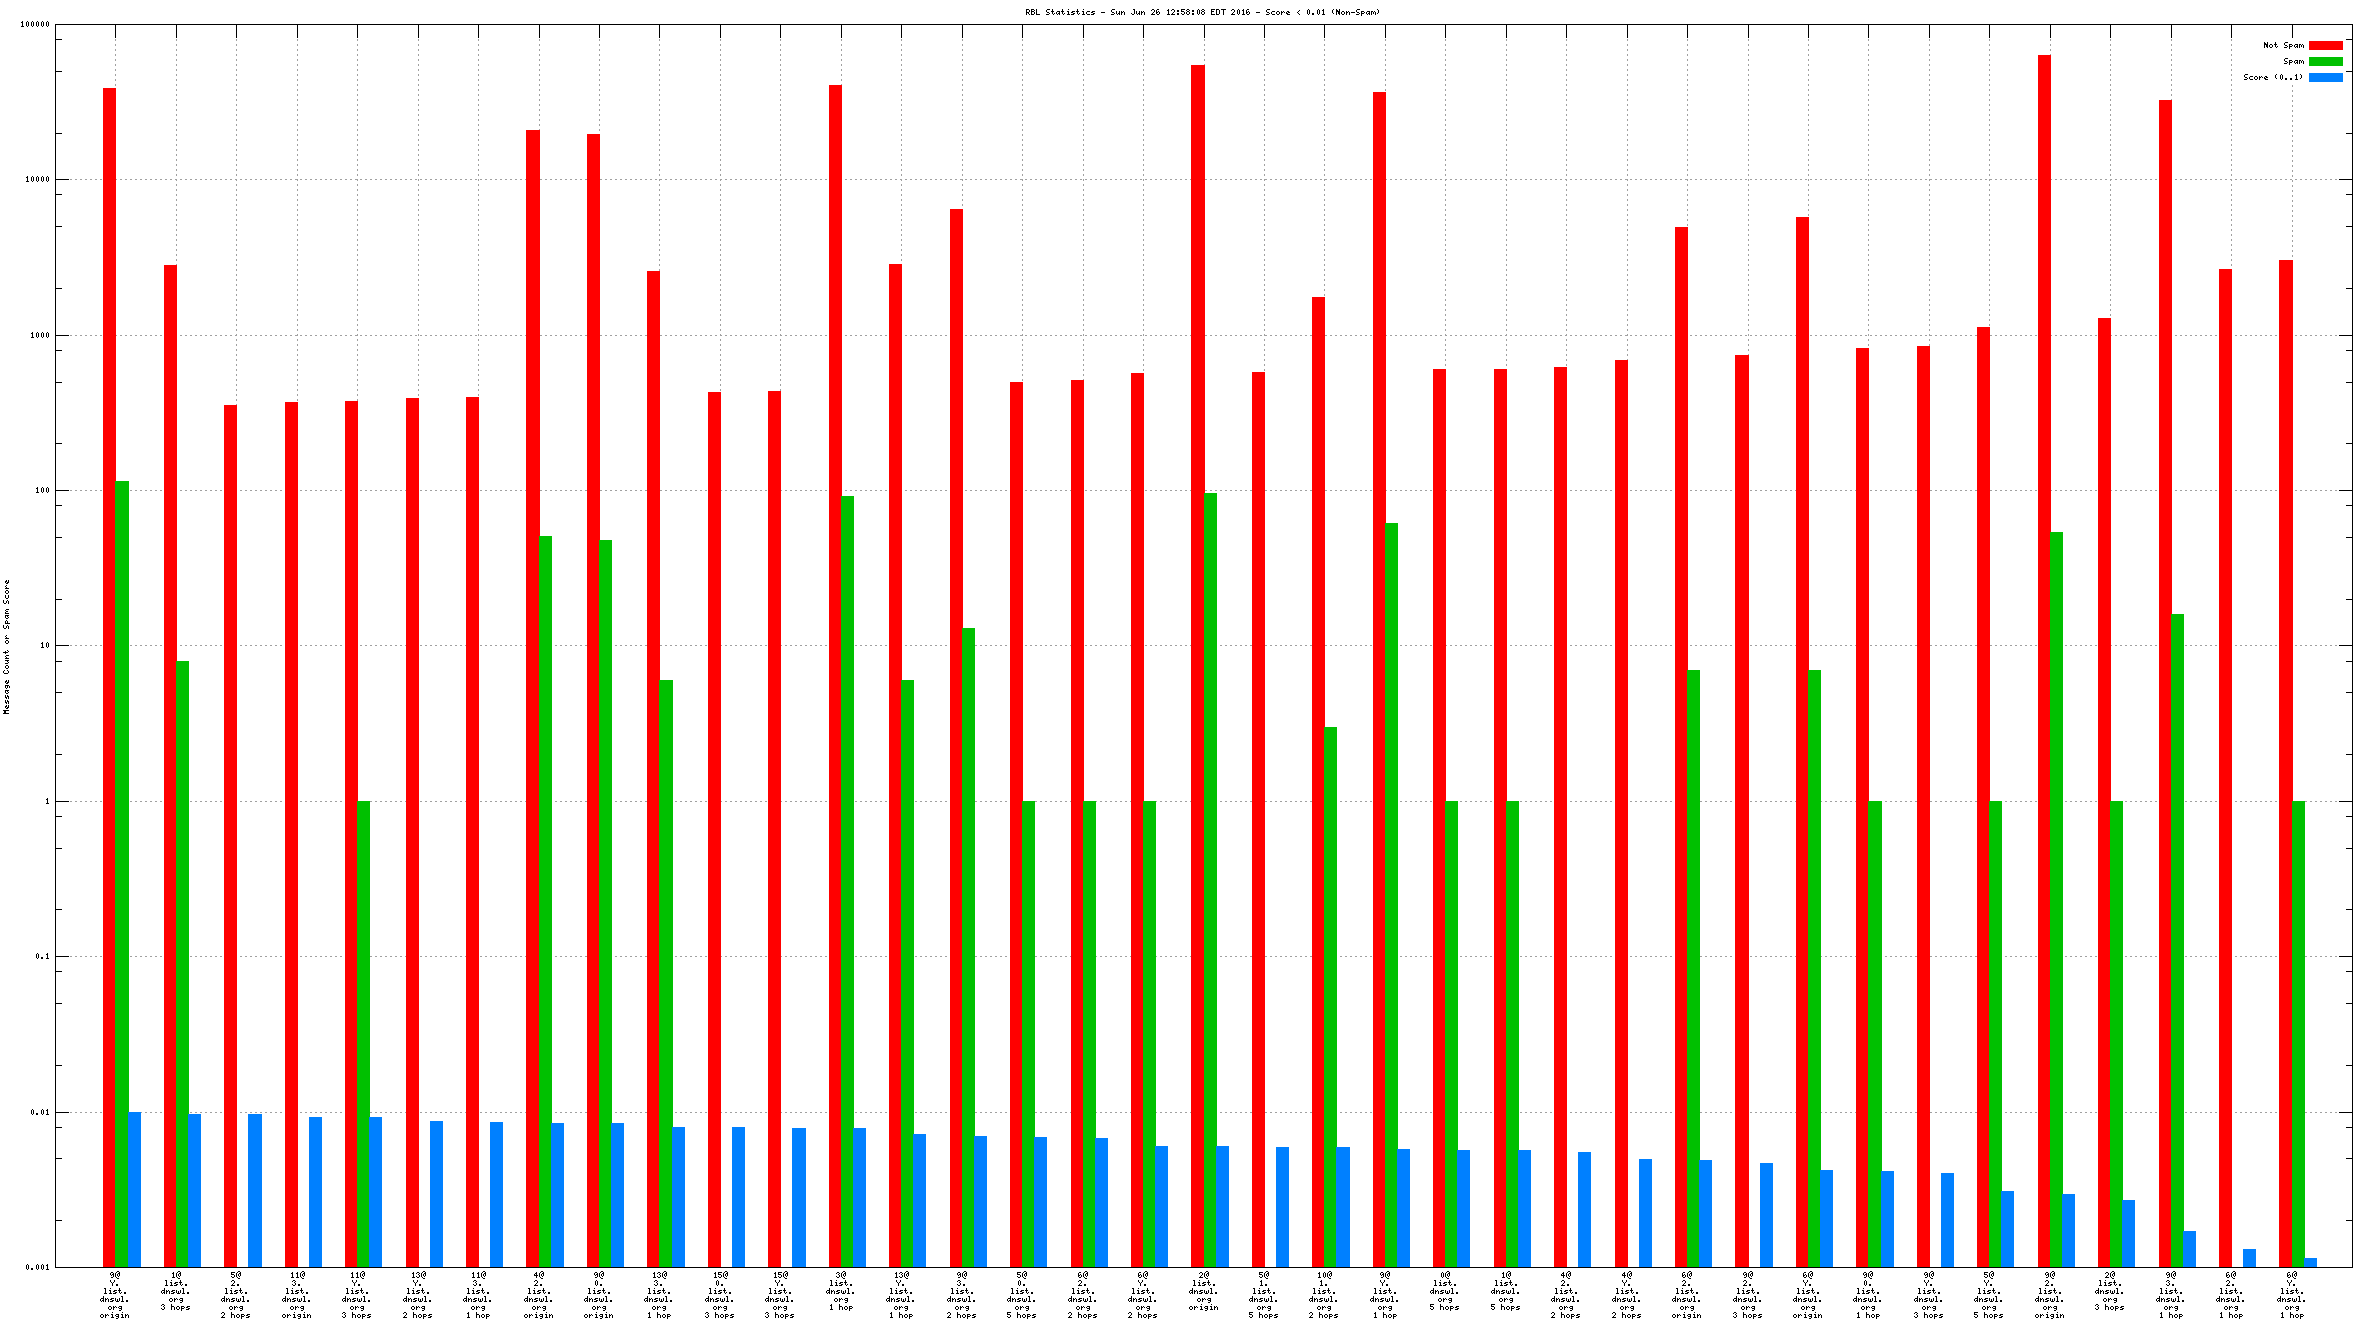Click x-axis label '9@ 2. list.dnswl.org origin'
The height and width of the screenshot is (1332, 2368).
[x=2050, y=1295]
